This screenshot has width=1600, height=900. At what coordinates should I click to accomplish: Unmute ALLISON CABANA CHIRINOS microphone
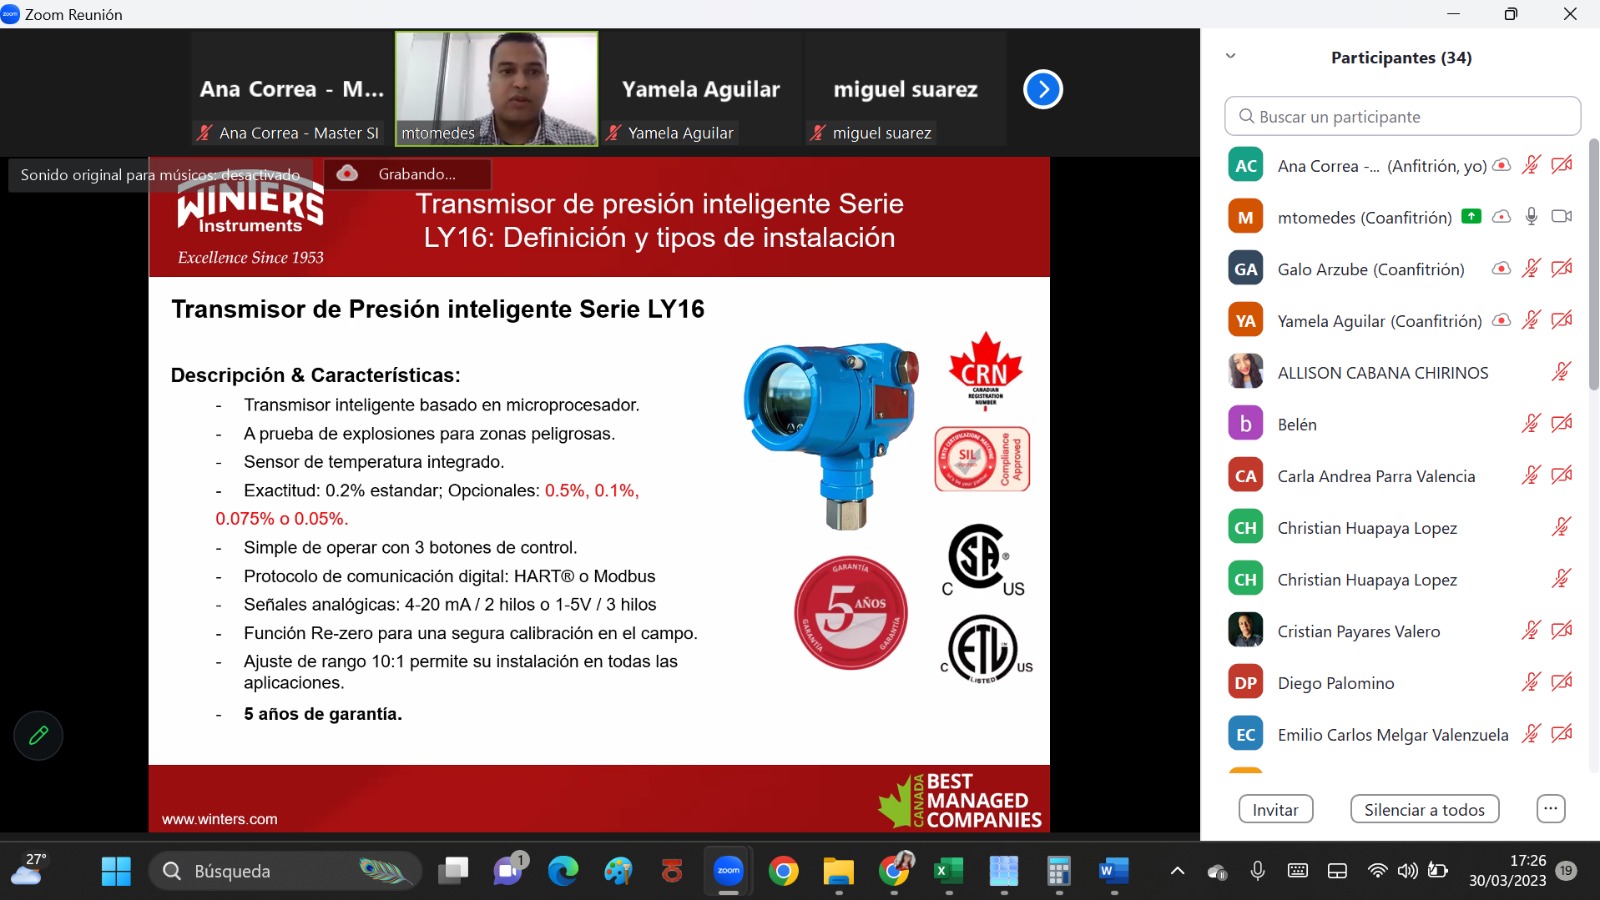1561,372
